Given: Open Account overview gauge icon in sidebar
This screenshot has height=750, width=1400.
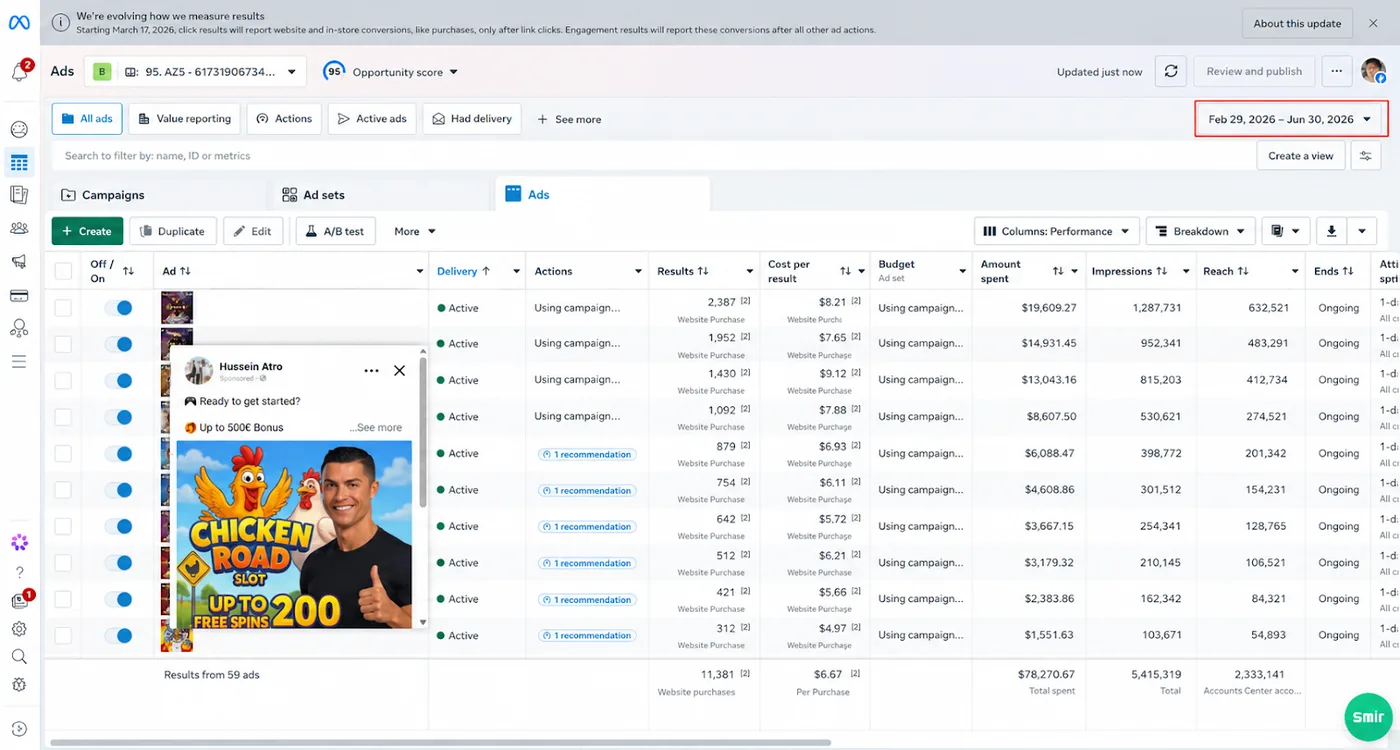Looking at the screenshot, I should coord(19,129).
